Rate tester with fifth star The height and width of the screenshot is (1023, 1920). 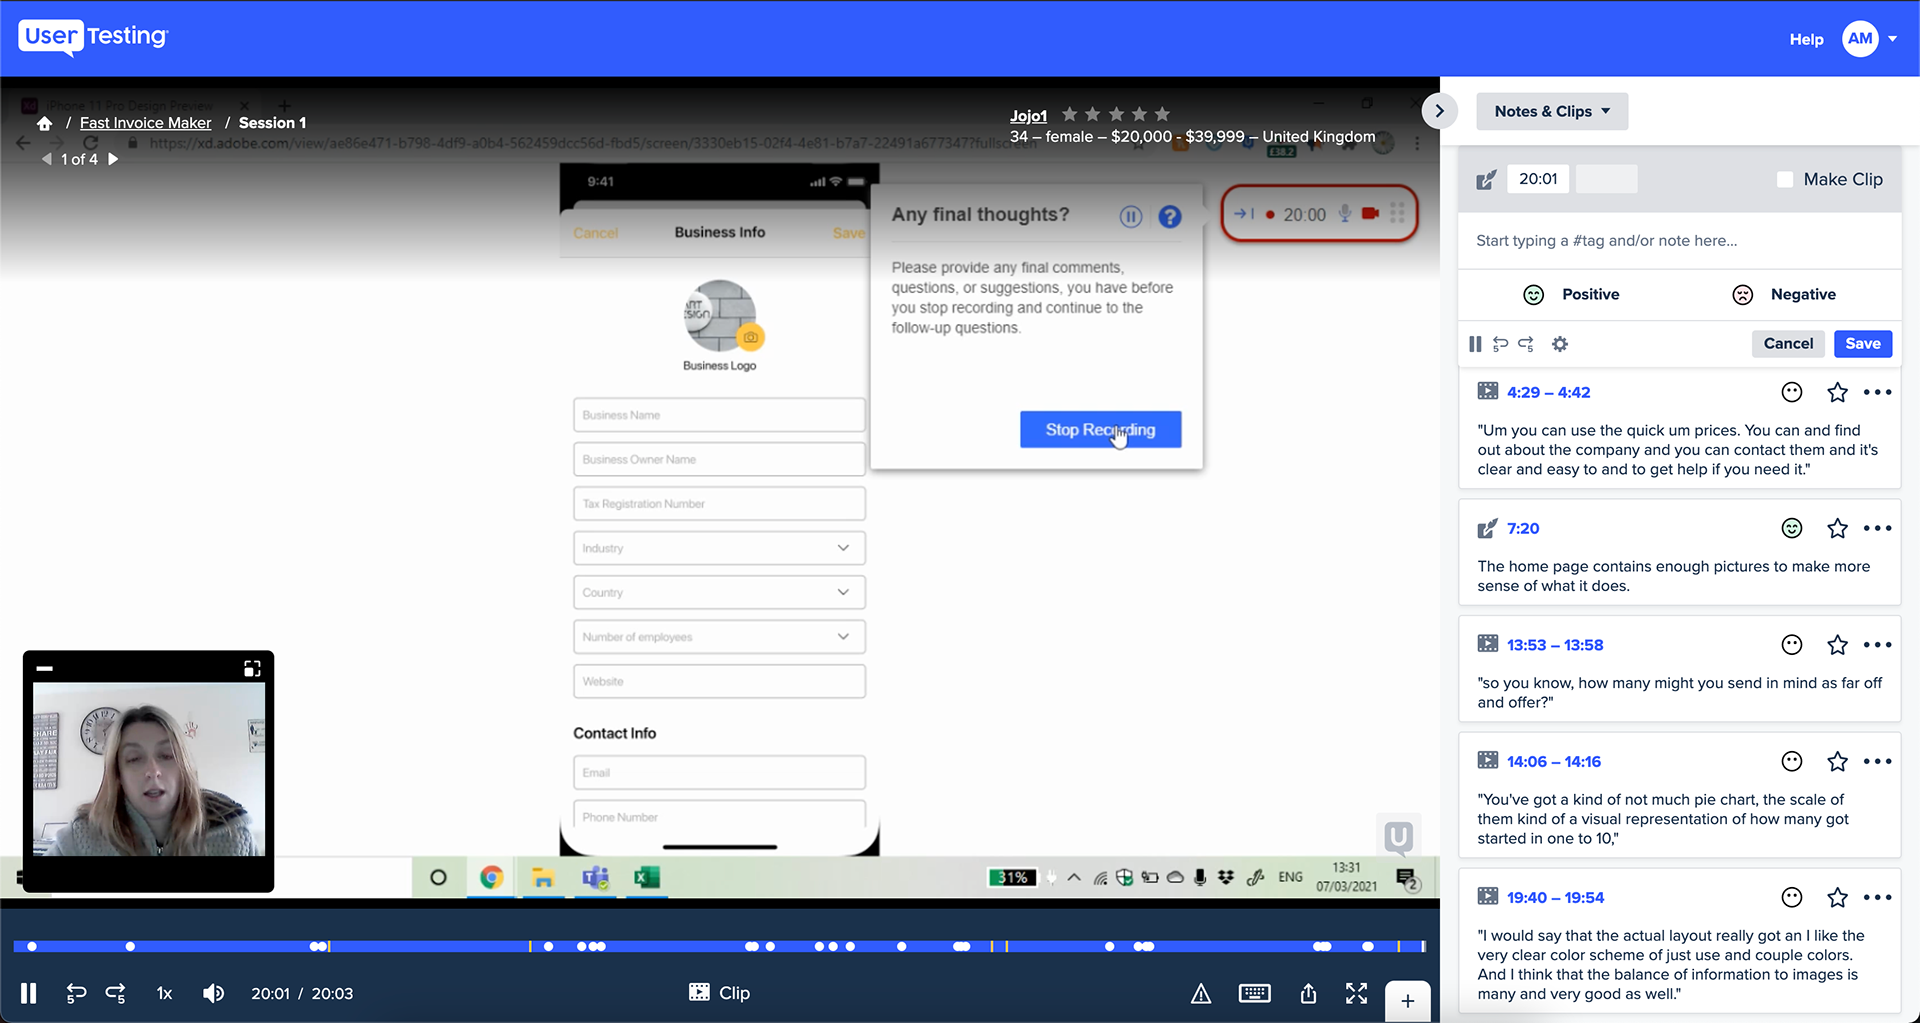(x=1162, y=114)
